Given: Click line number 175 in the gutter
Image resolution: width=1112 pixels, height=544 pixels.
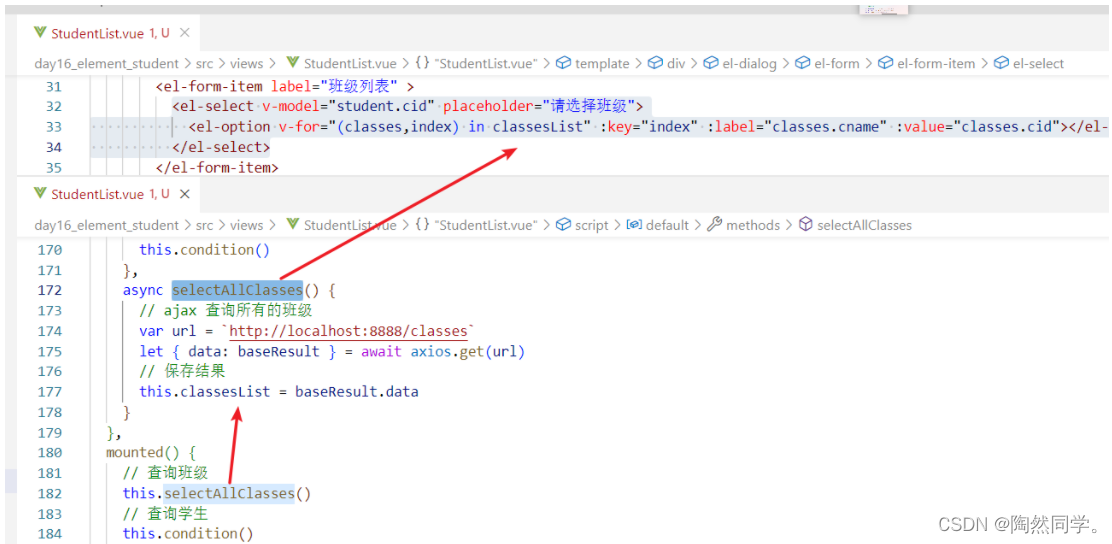Looking at the screenshot, I should [50, 351].
